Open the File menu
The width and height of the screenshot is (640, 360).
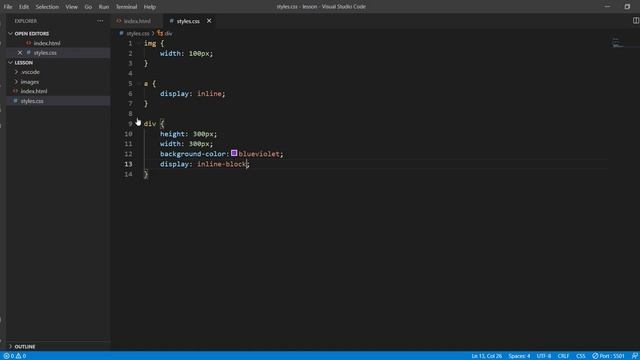click(x=8, y=7)
